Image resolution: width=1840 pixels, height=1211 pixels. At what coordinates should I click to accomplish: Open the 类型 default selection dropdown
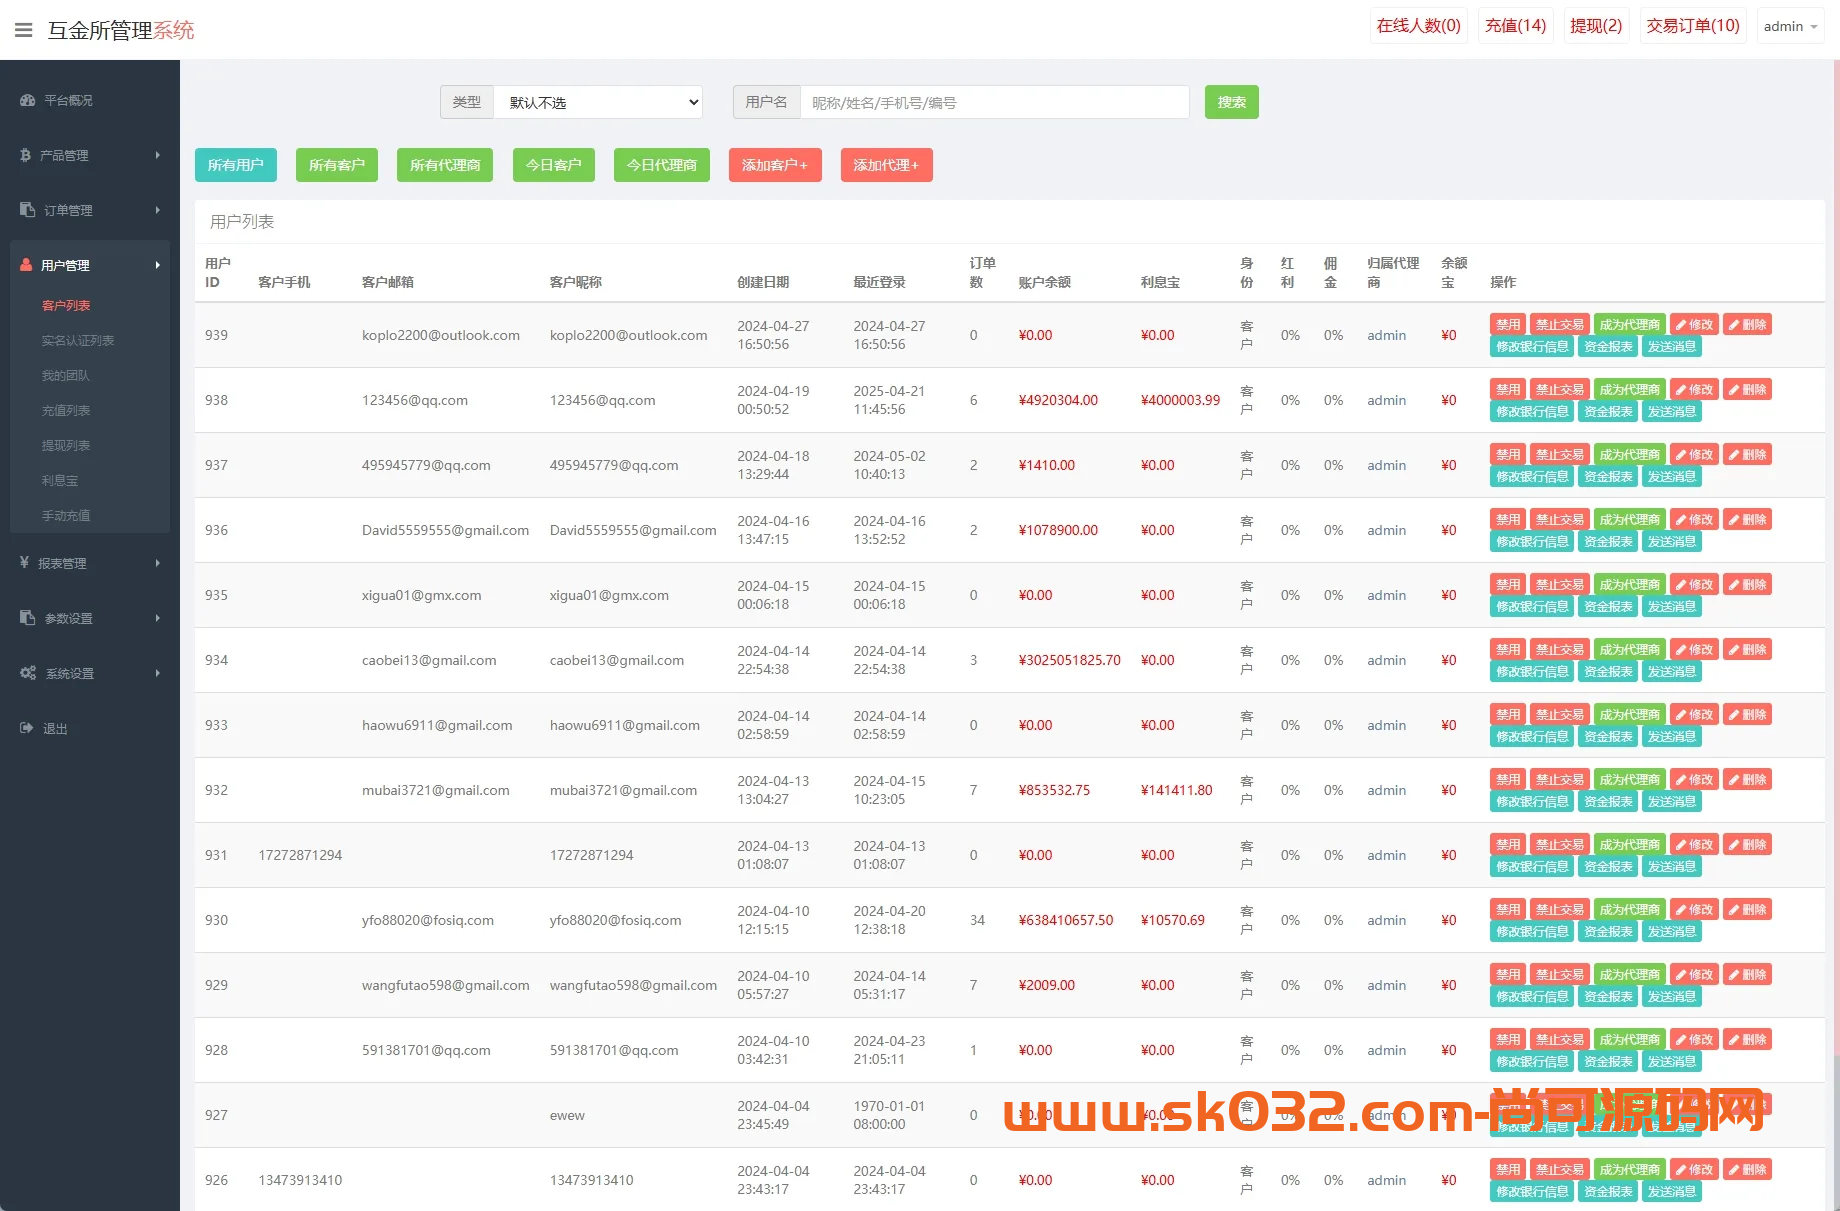[x=597, y=101]
